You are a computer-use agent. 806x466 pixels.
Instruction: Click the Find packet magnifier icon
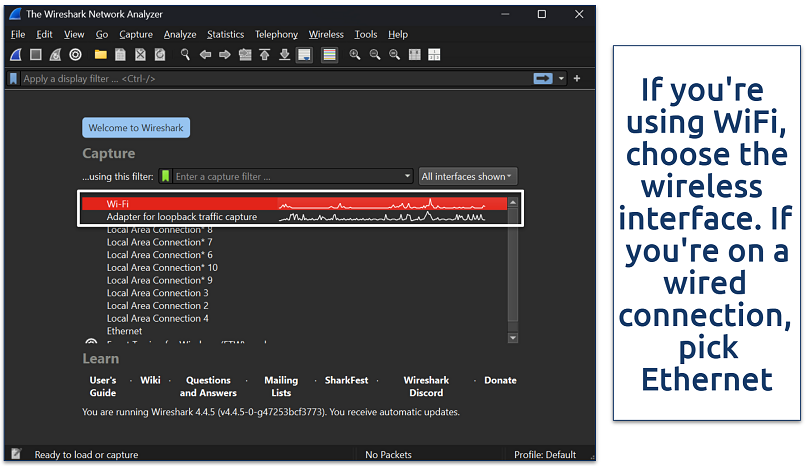[x=184, y=54]
